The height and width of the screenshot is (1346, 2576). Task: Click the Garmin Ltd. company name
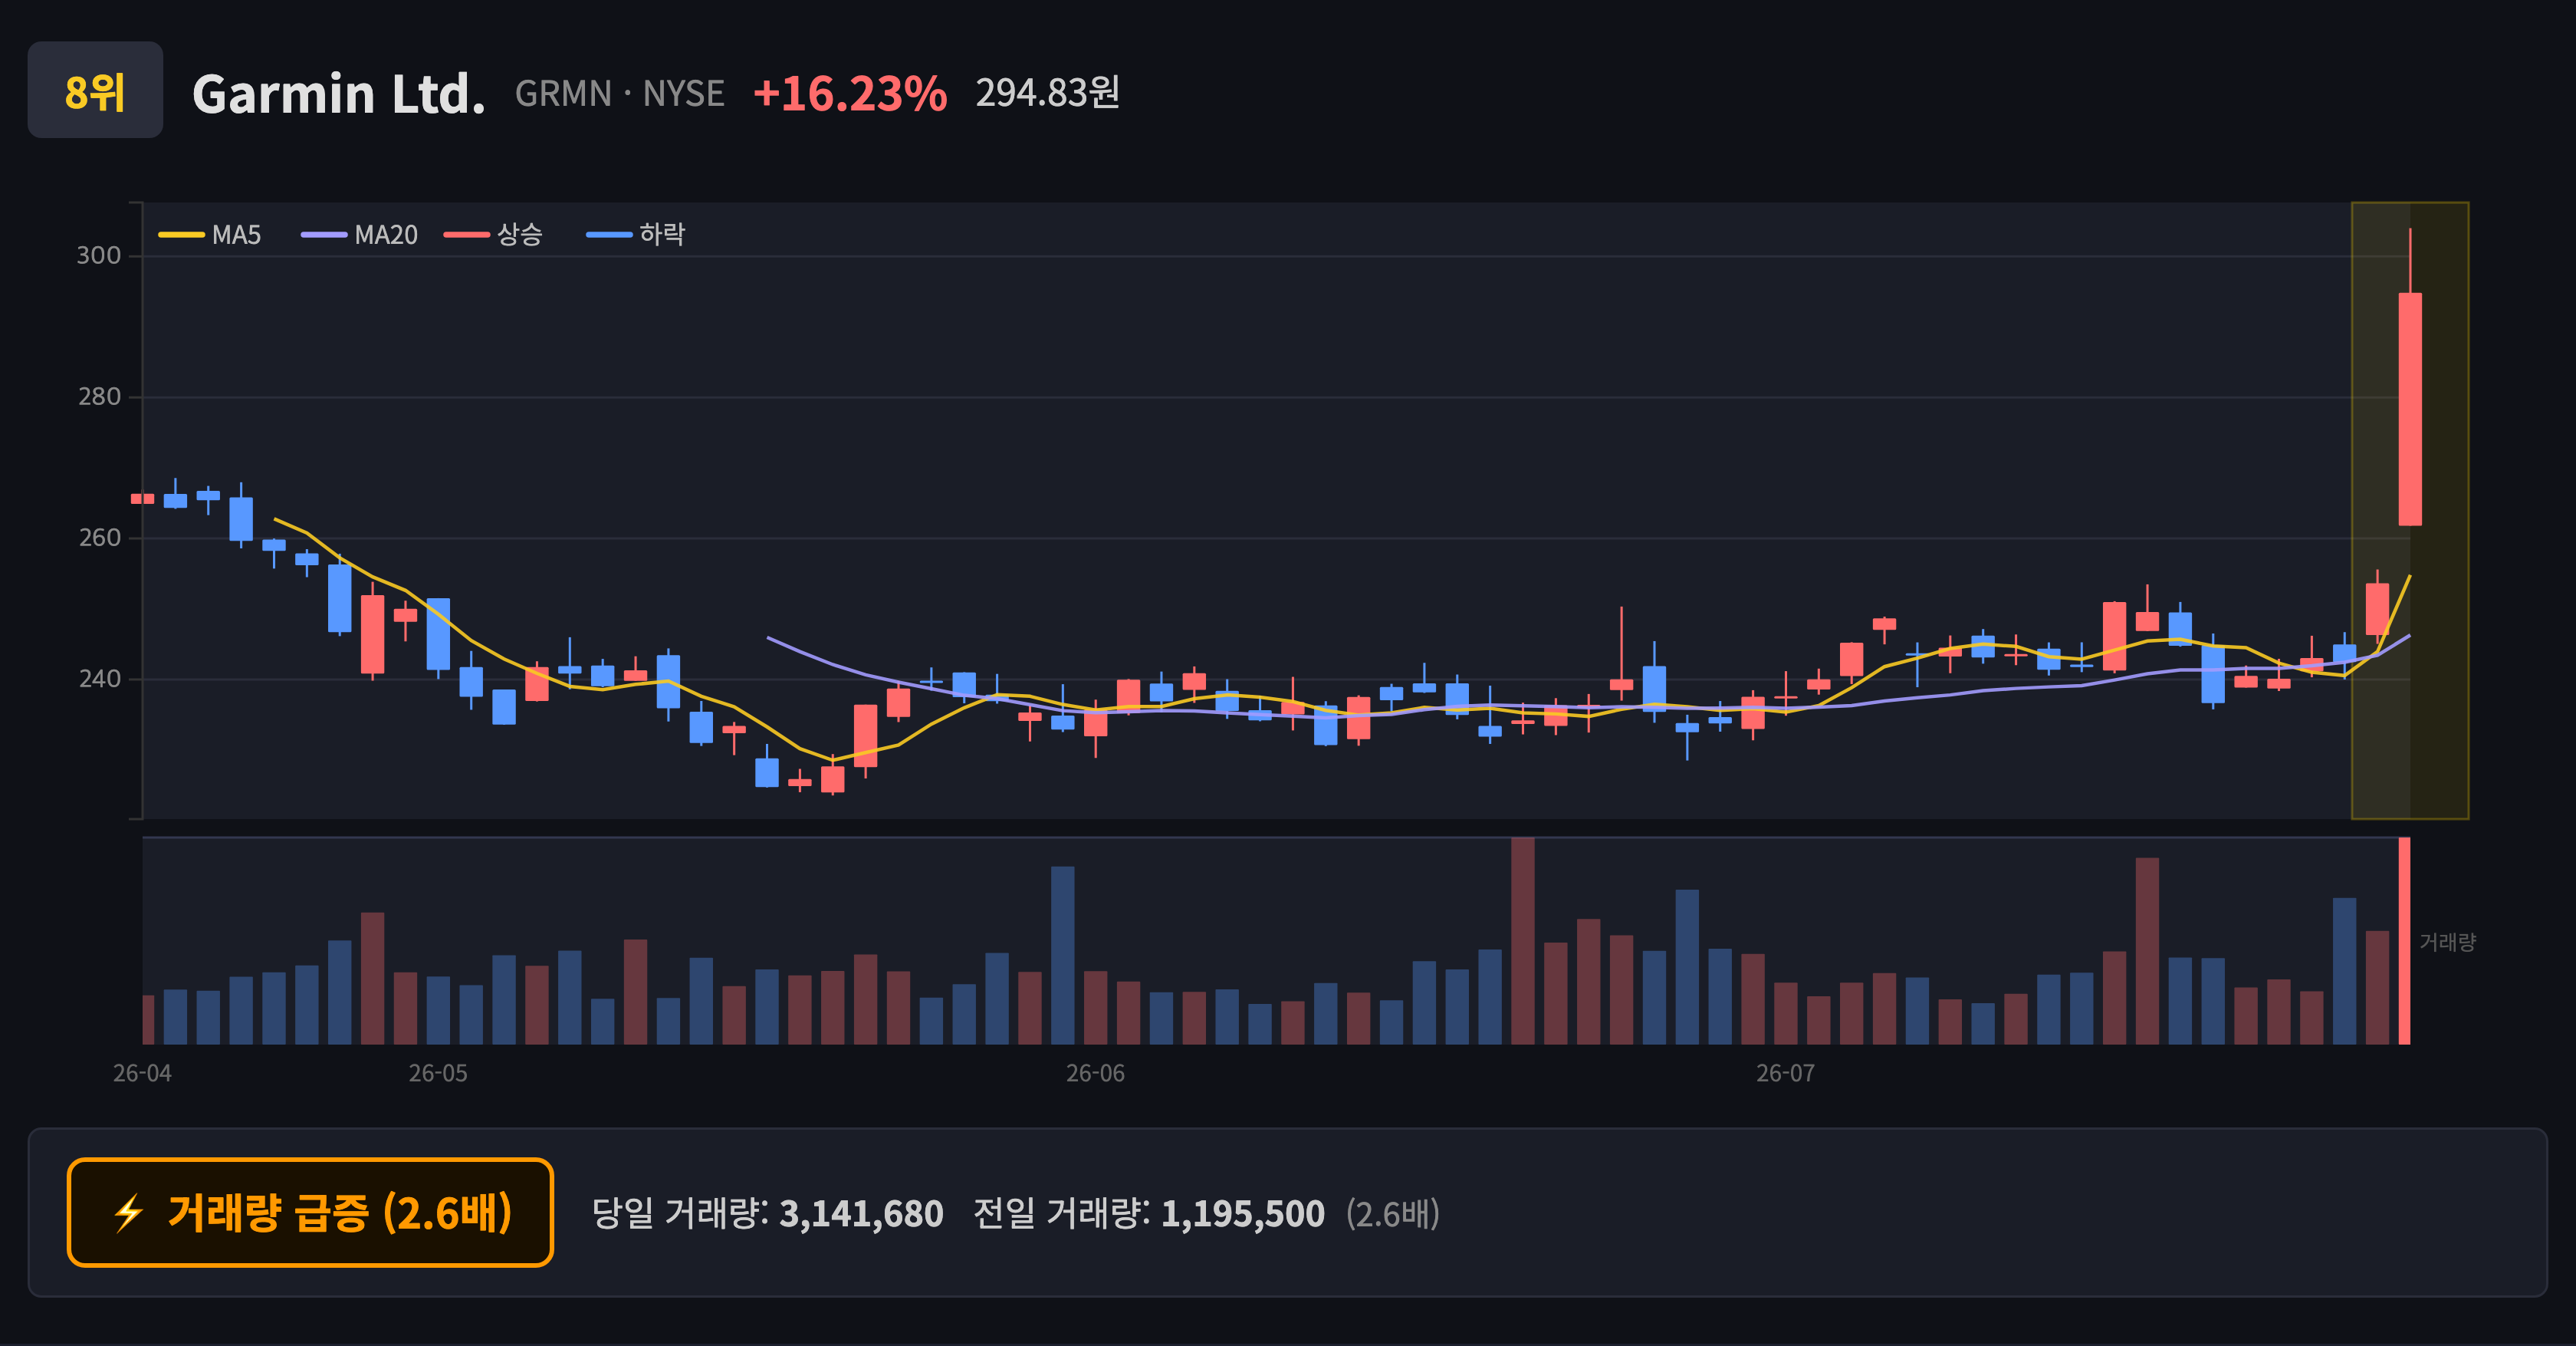(339, 94)
